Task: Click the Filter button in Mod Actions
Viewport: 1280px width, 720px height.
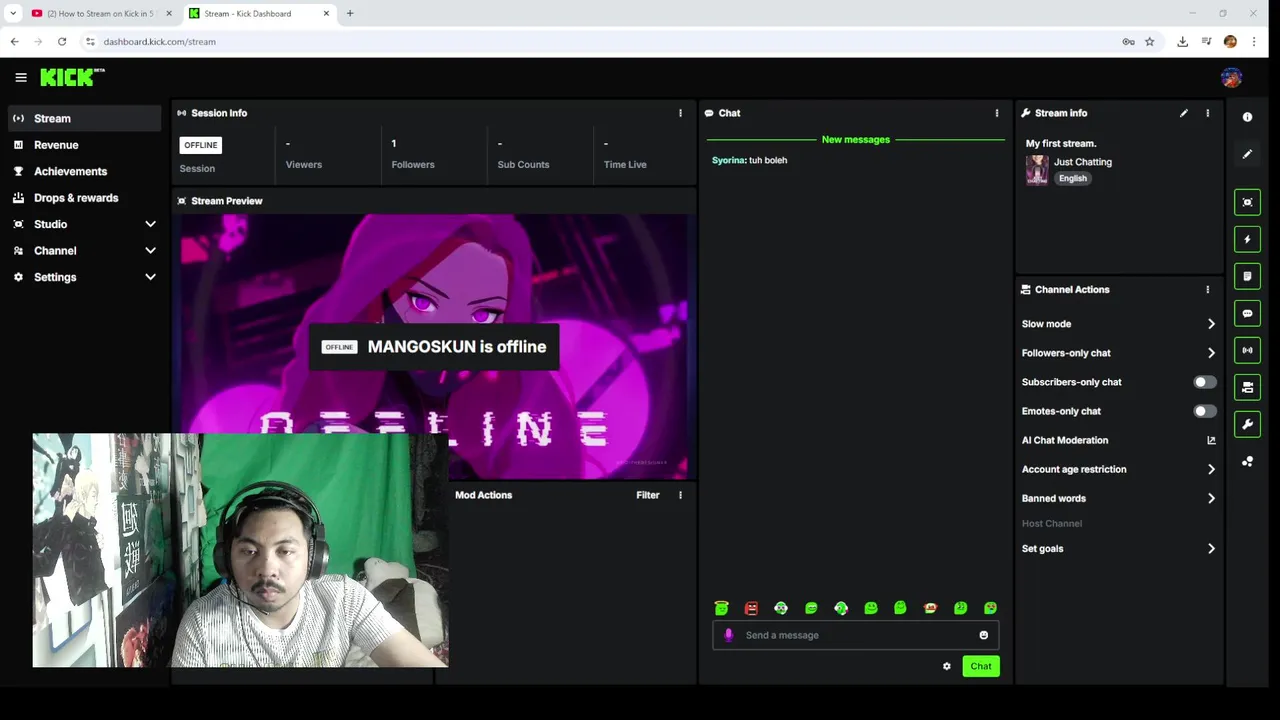Action: [x=648, y=495]
